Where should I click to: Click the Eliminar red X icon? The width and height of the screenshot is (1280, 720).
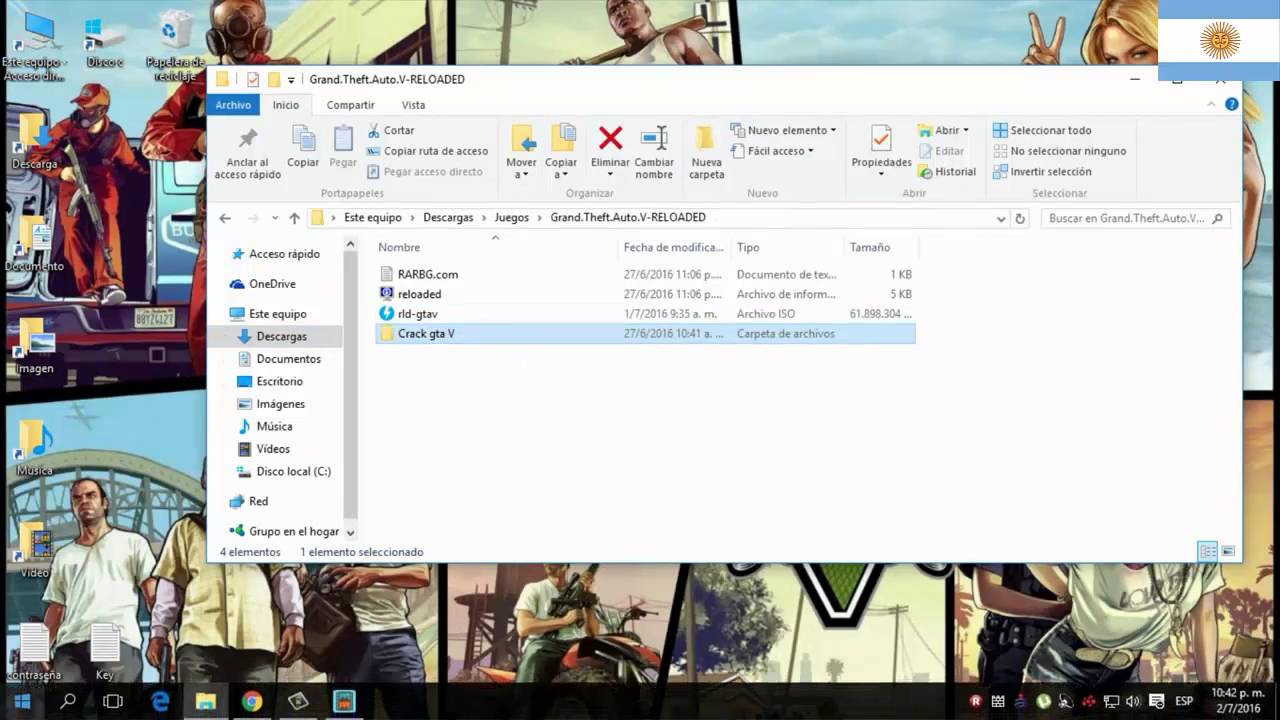tap(610, 138)
